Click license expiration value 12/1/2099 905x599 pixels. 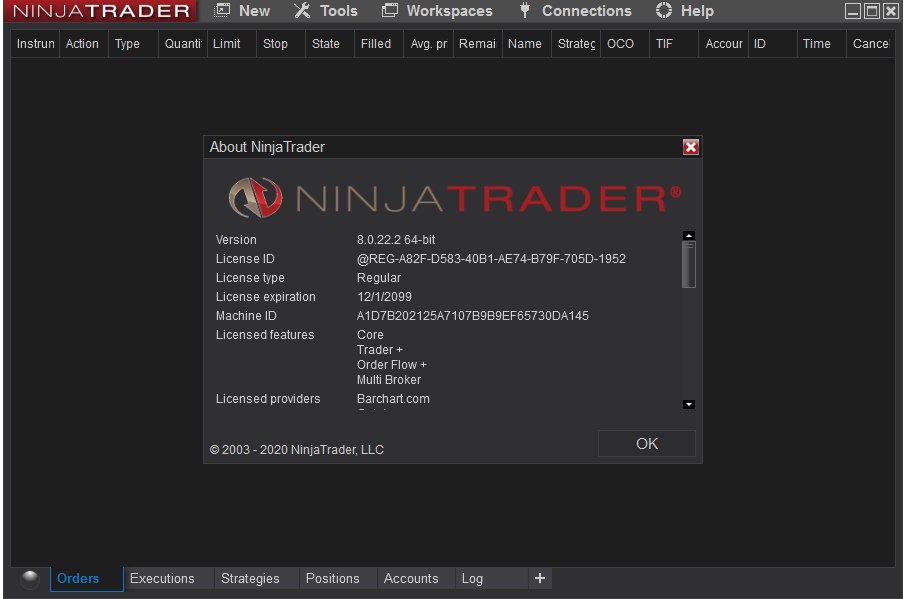[384, 297]
